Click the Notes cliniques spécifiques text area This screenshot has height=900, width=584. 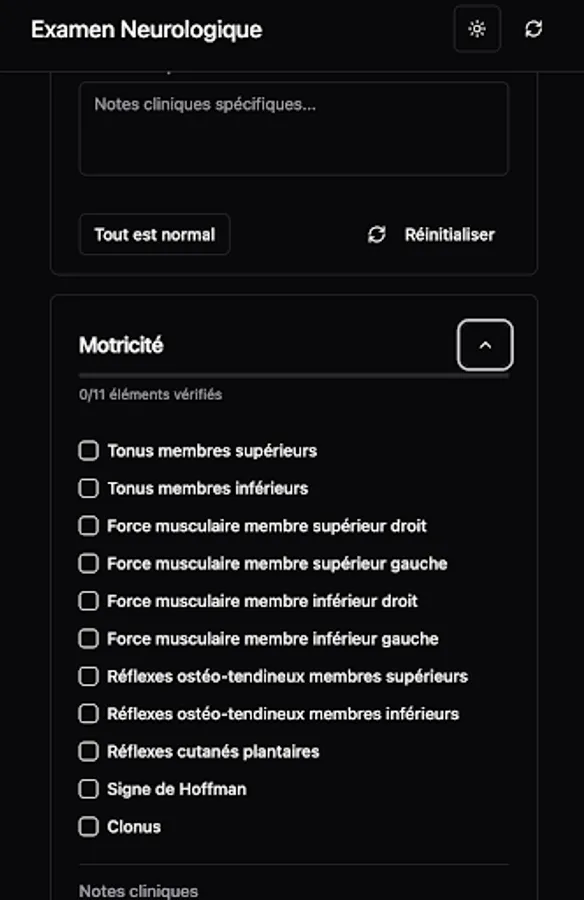pyautogui.click(x=293, y=129)
